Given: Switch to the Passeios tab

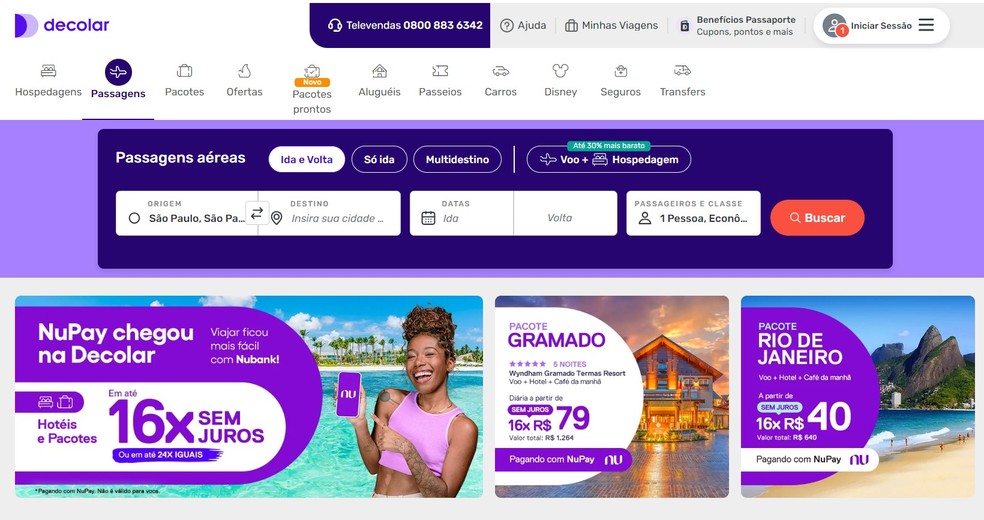Looking at the screenshot, I should click(440, 80).
